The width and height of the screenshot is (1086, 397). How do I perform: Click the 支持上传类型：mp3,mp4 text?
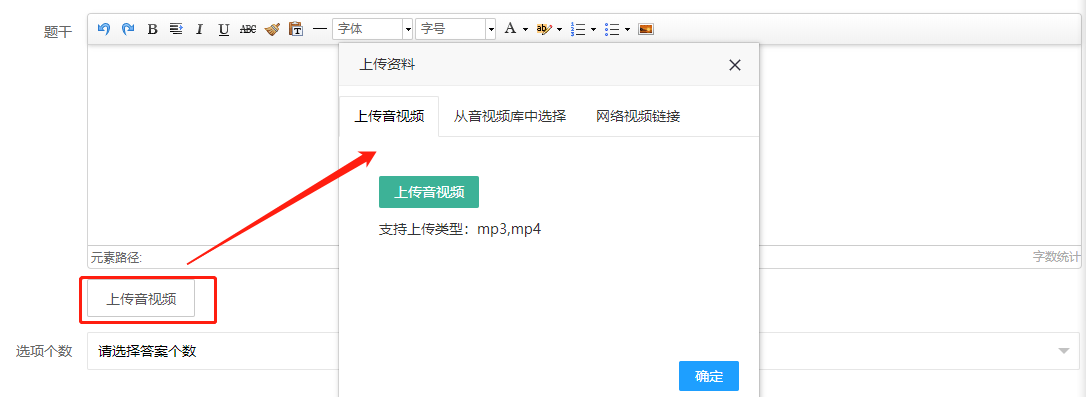point(460,229)
